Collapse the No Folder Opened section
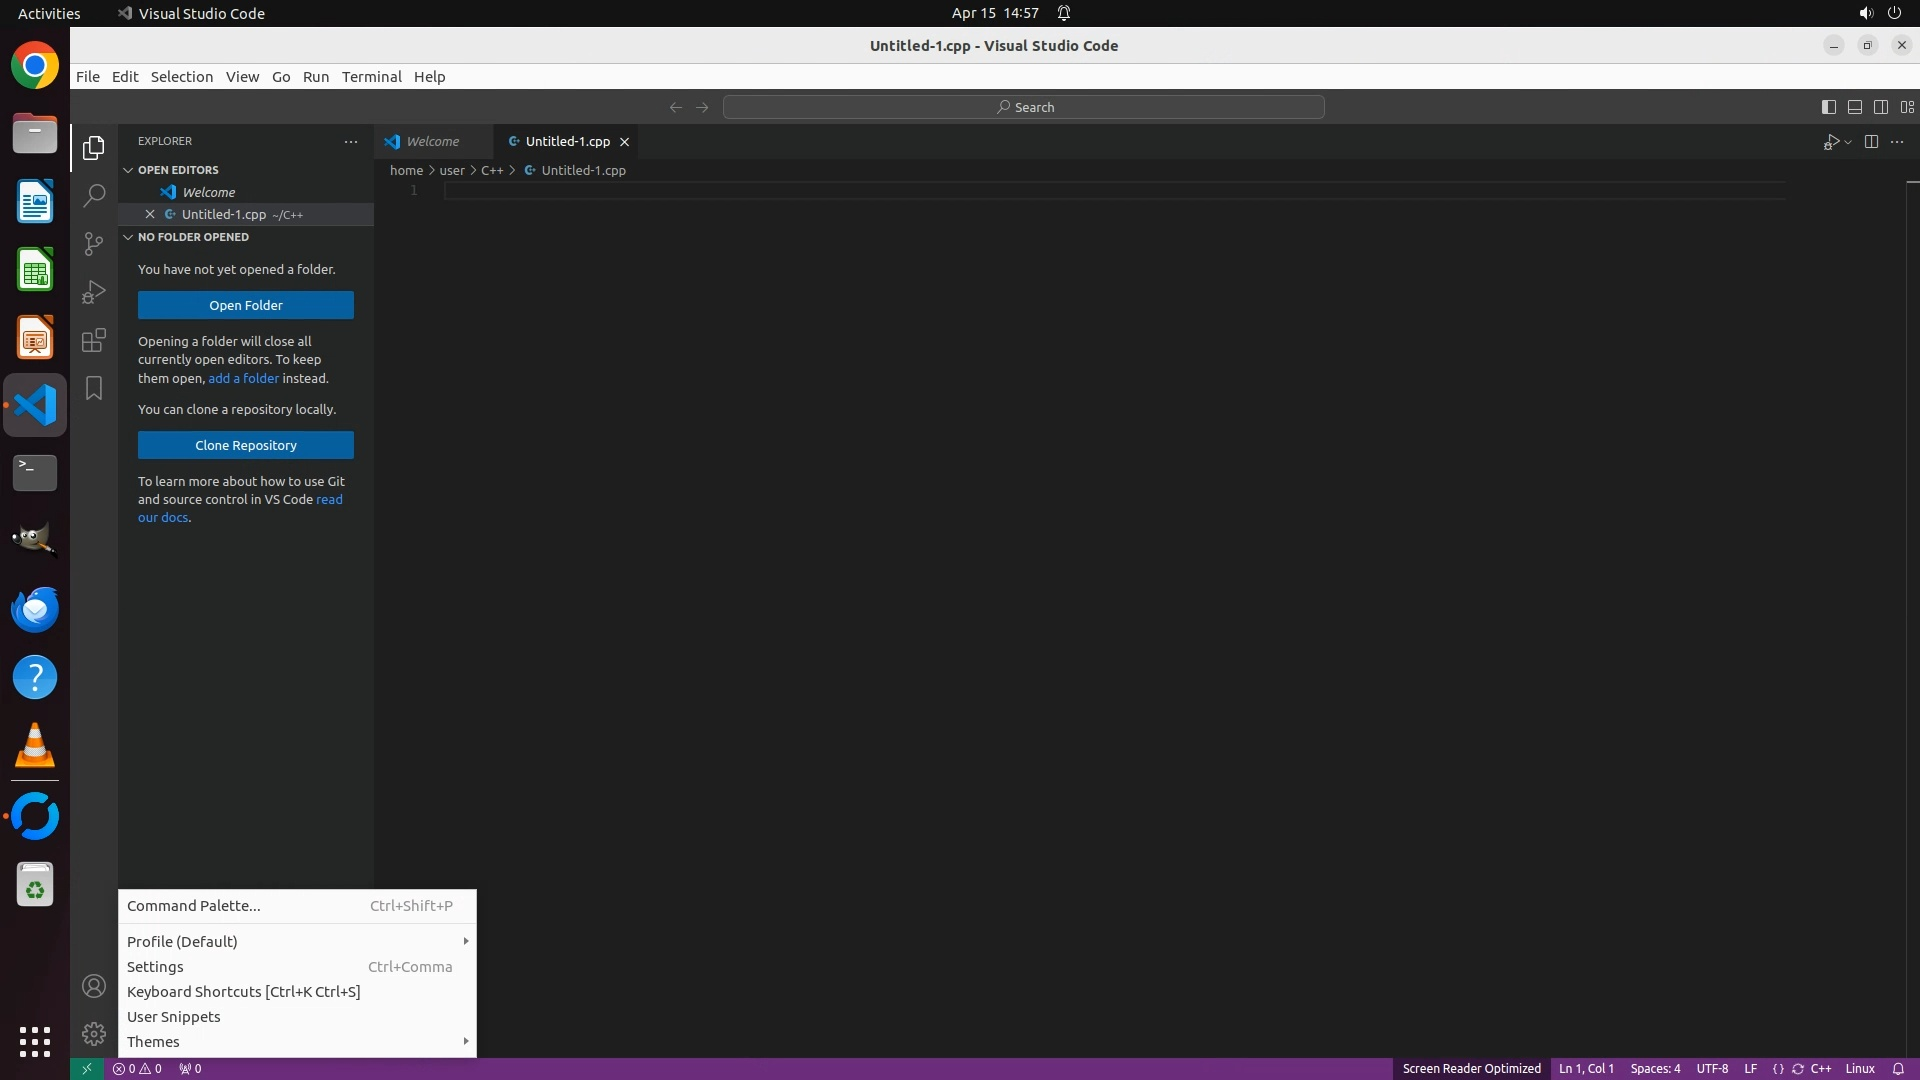This screenshot has width=1920, height=1080. (x=192, y=237)
